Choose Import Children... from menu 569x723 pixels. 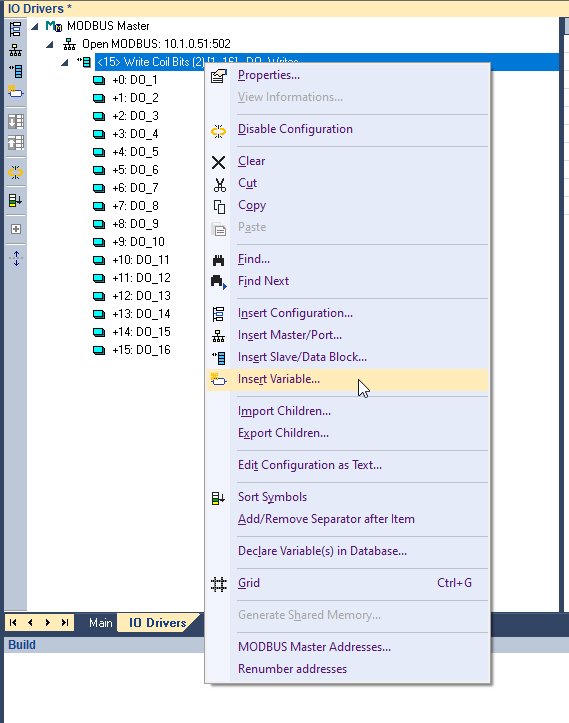click(284, 411)
